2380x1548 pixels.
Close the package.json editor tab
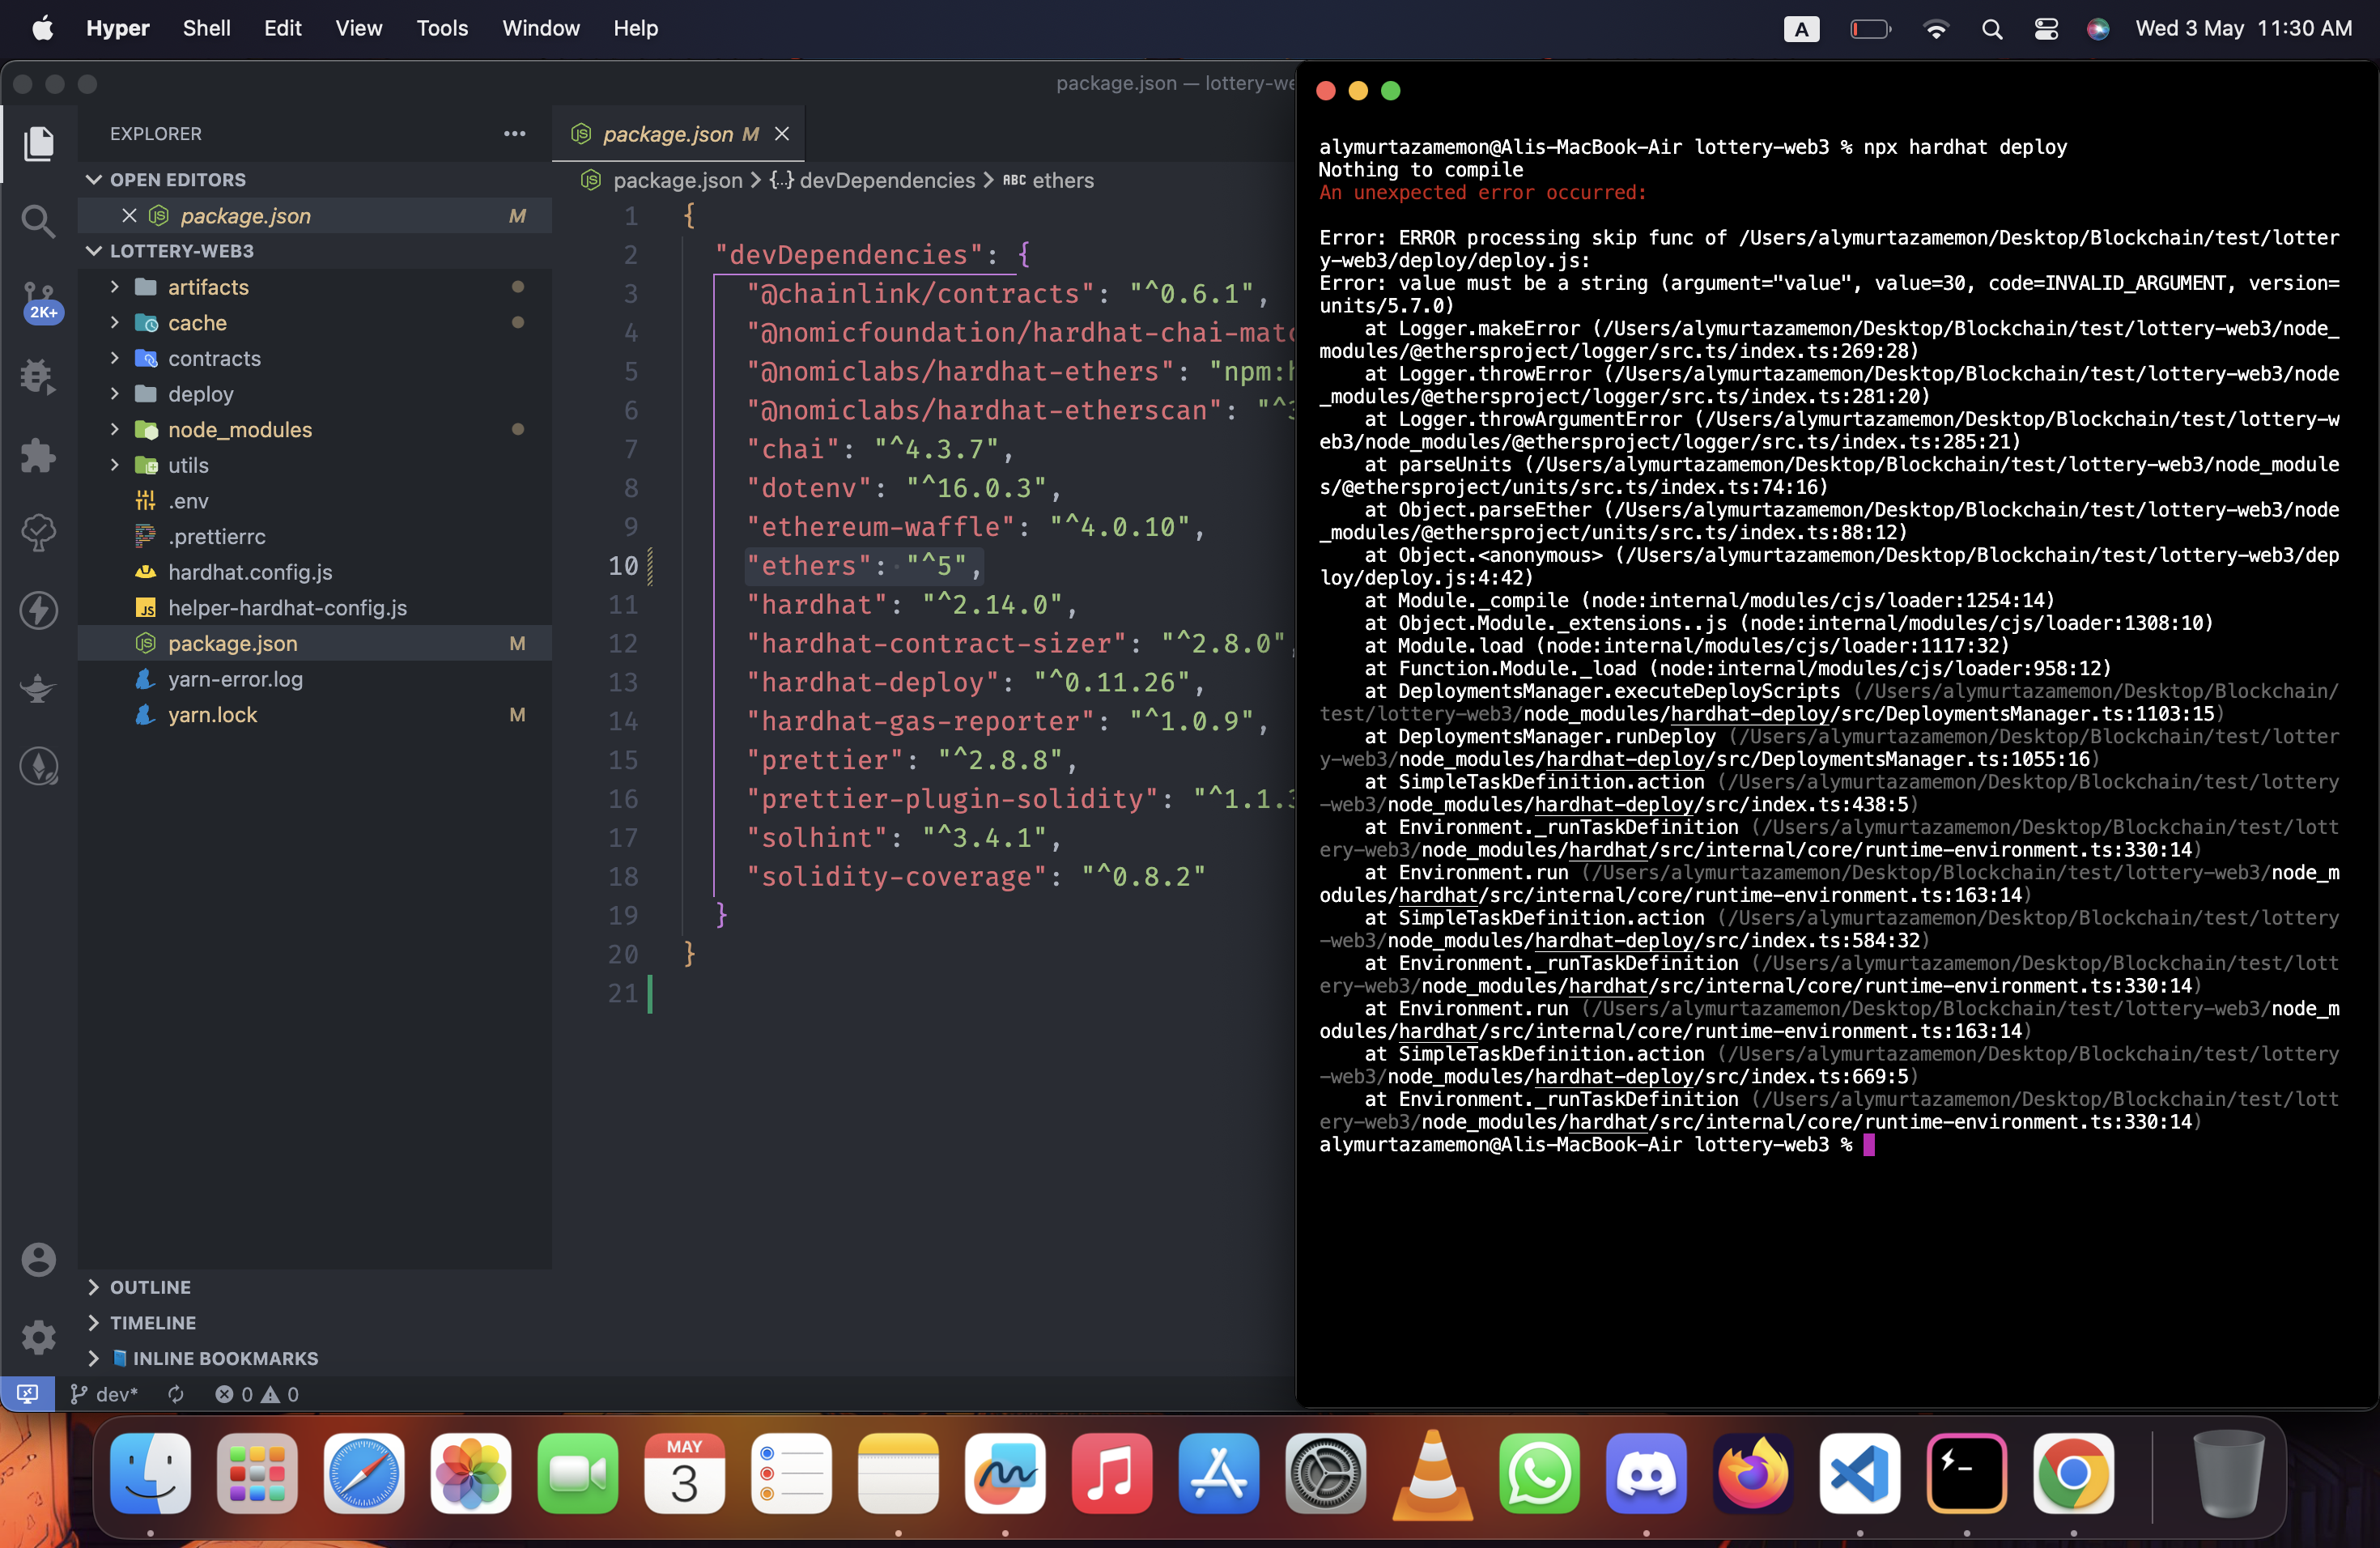click(x=782, y=133)
